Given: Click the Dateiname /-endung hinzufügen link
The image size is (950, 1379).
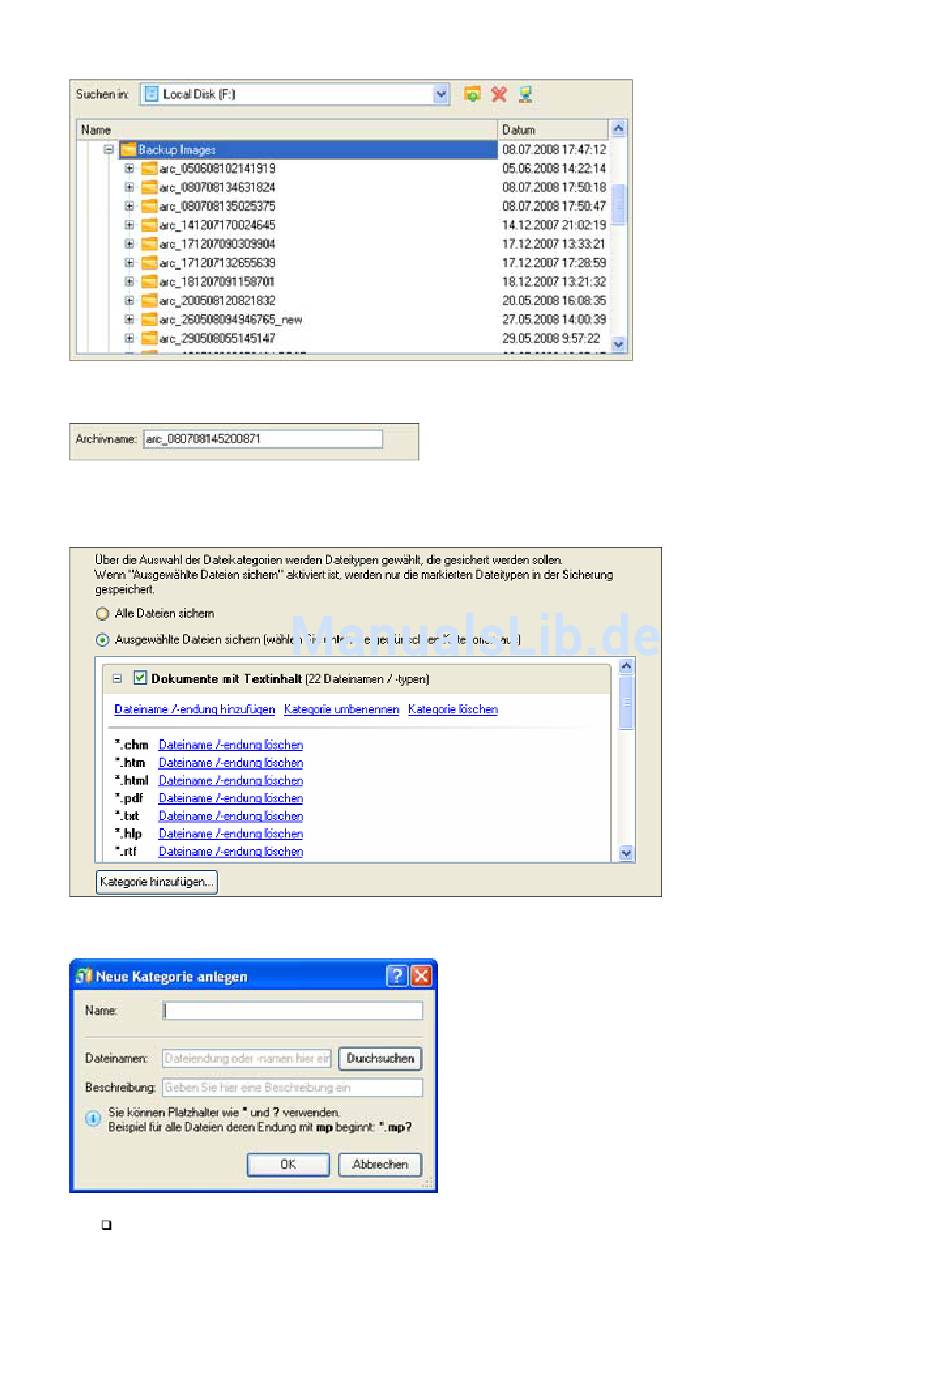Looking at the screenshot, I should pos(195,710).
